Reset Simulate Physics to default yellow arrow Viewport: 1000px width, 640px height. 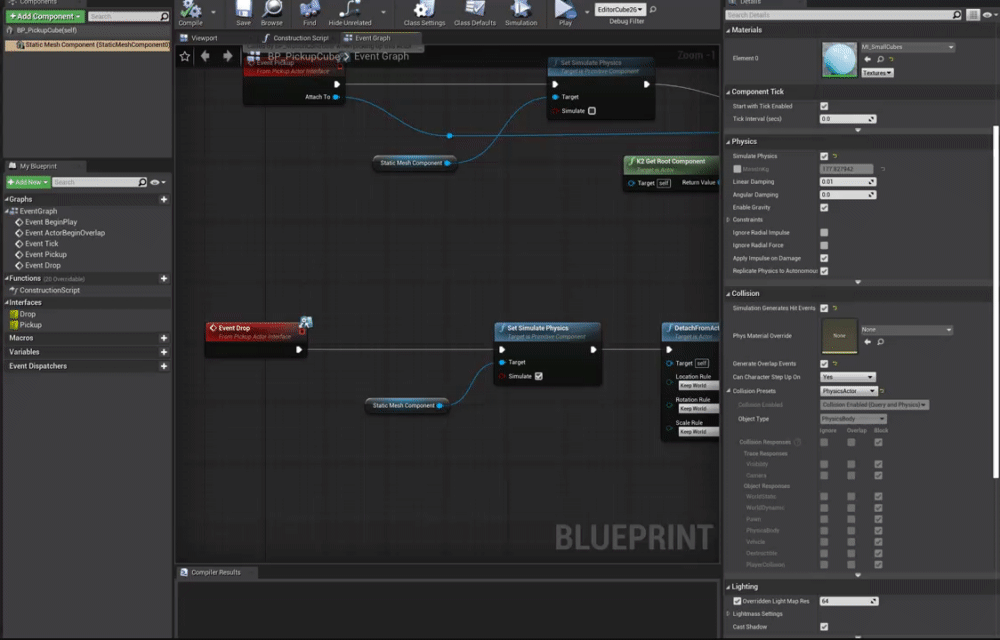click(x=835, y=156)
